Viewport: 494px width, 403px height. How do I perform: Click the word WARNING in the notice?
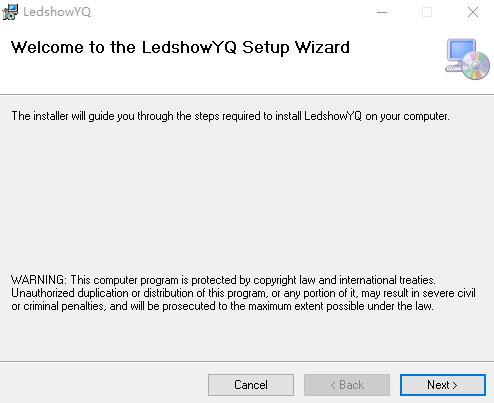(39, 280)
